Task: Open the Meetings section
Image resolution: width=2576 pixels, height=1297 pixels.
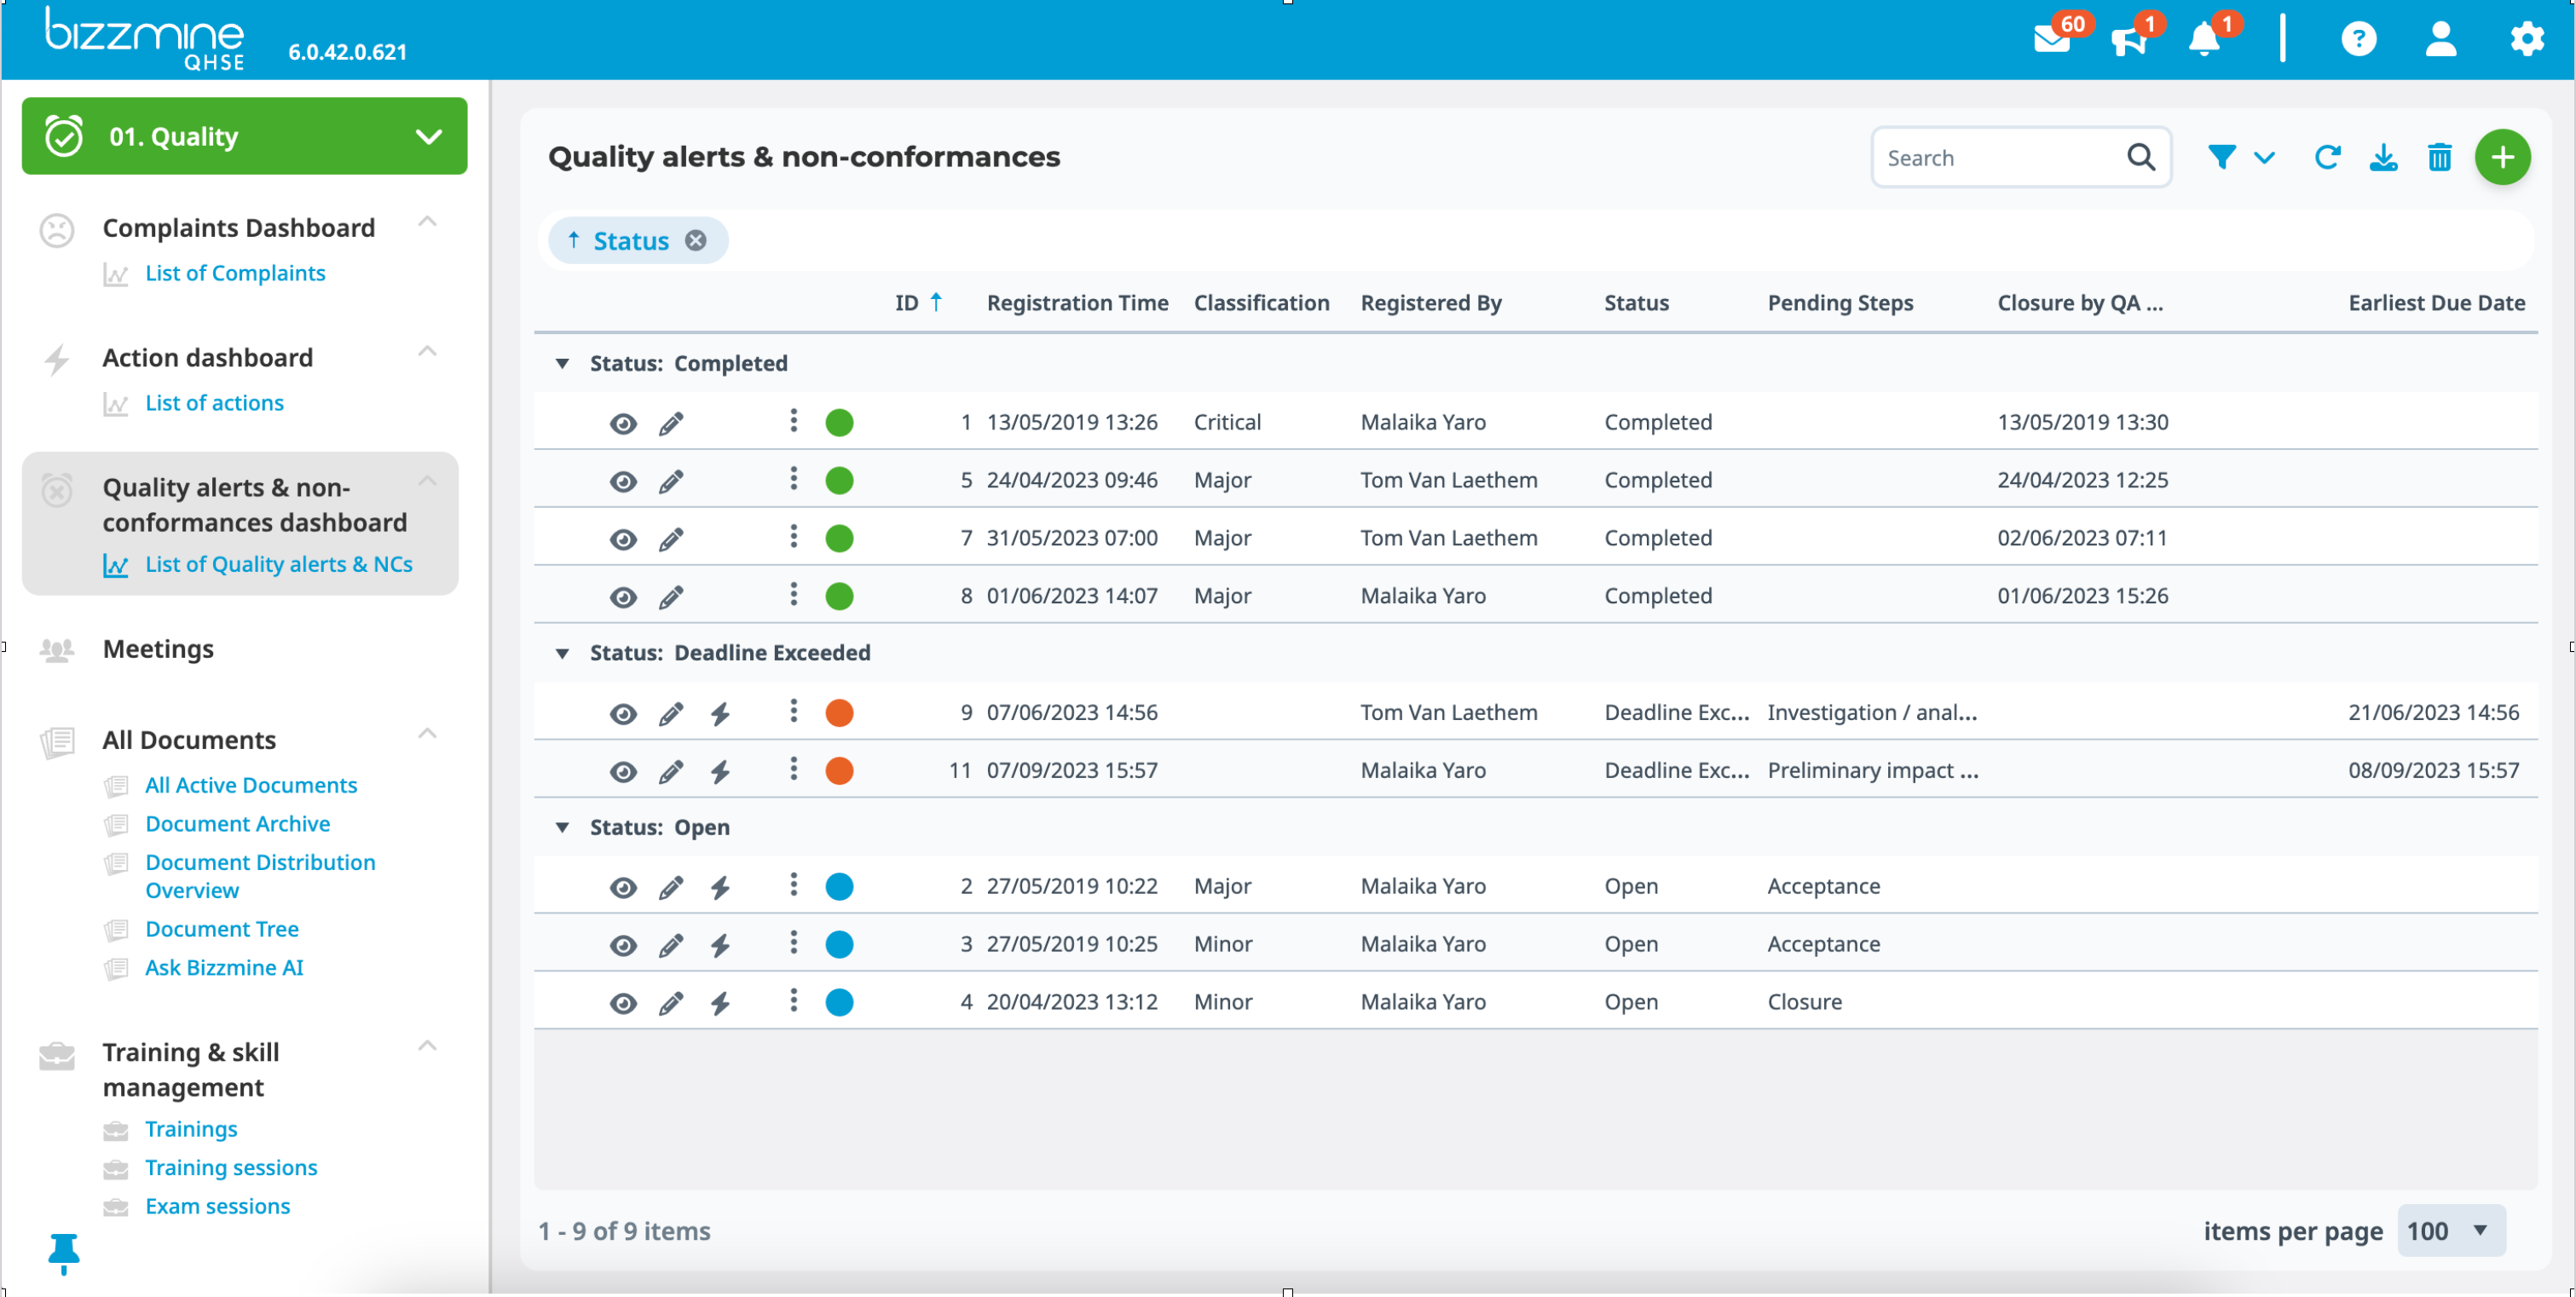Action: click(157, 648)
